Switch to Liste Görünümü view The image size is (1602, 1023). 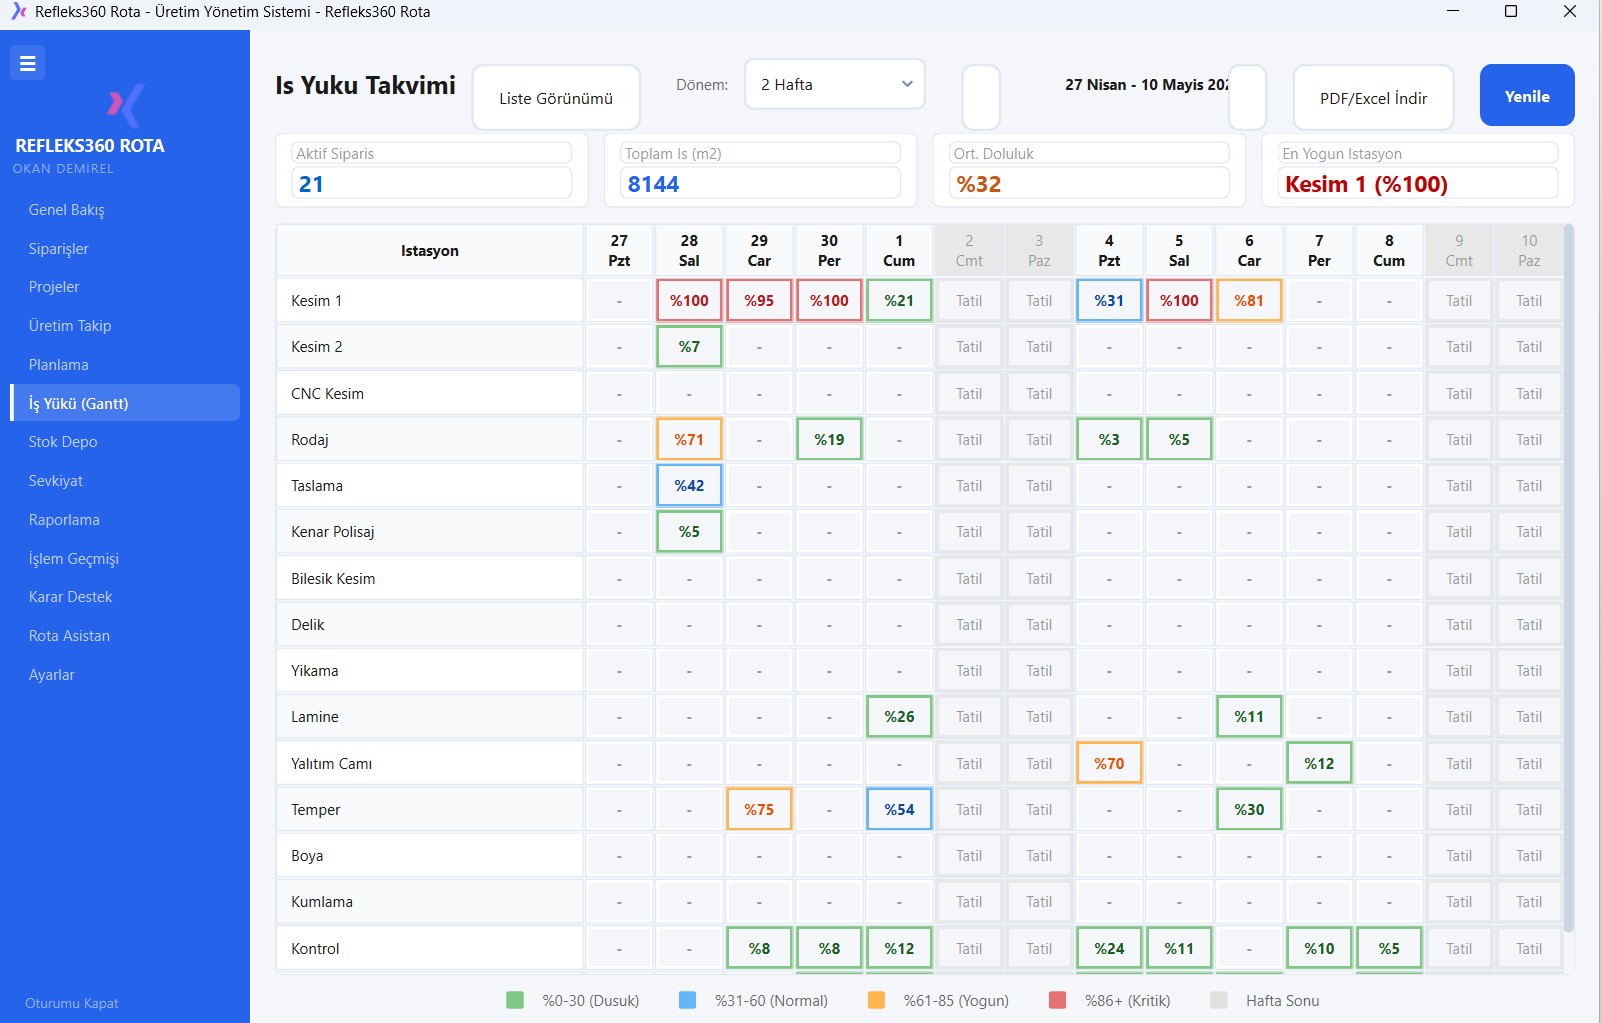coord(556,98)
